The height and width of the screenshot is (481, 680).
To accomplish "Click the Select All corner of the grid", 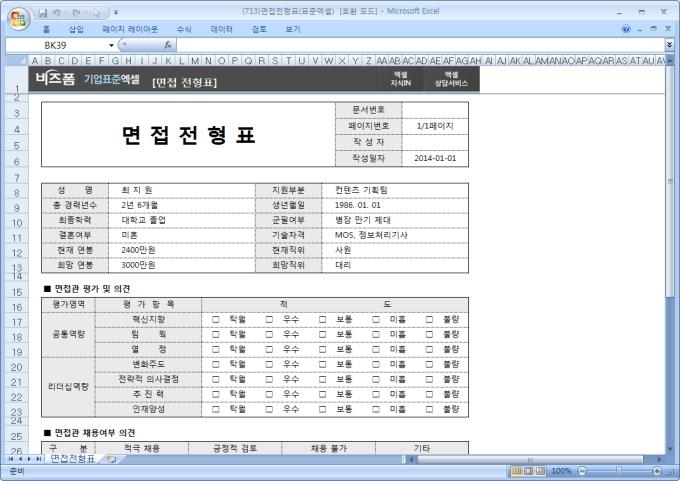I will pos(16,60).
